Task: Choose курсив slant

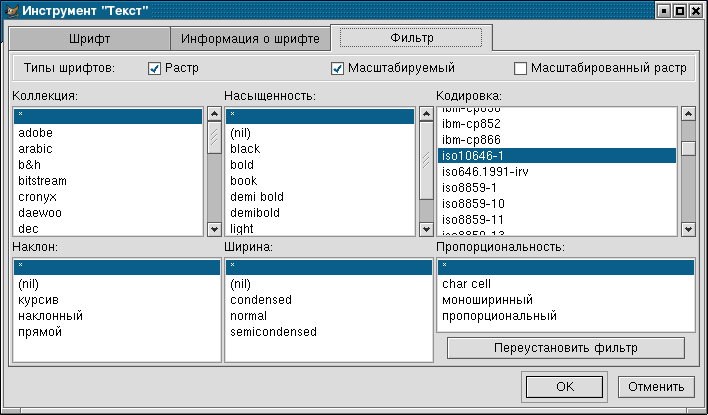Action: [117, 300]
